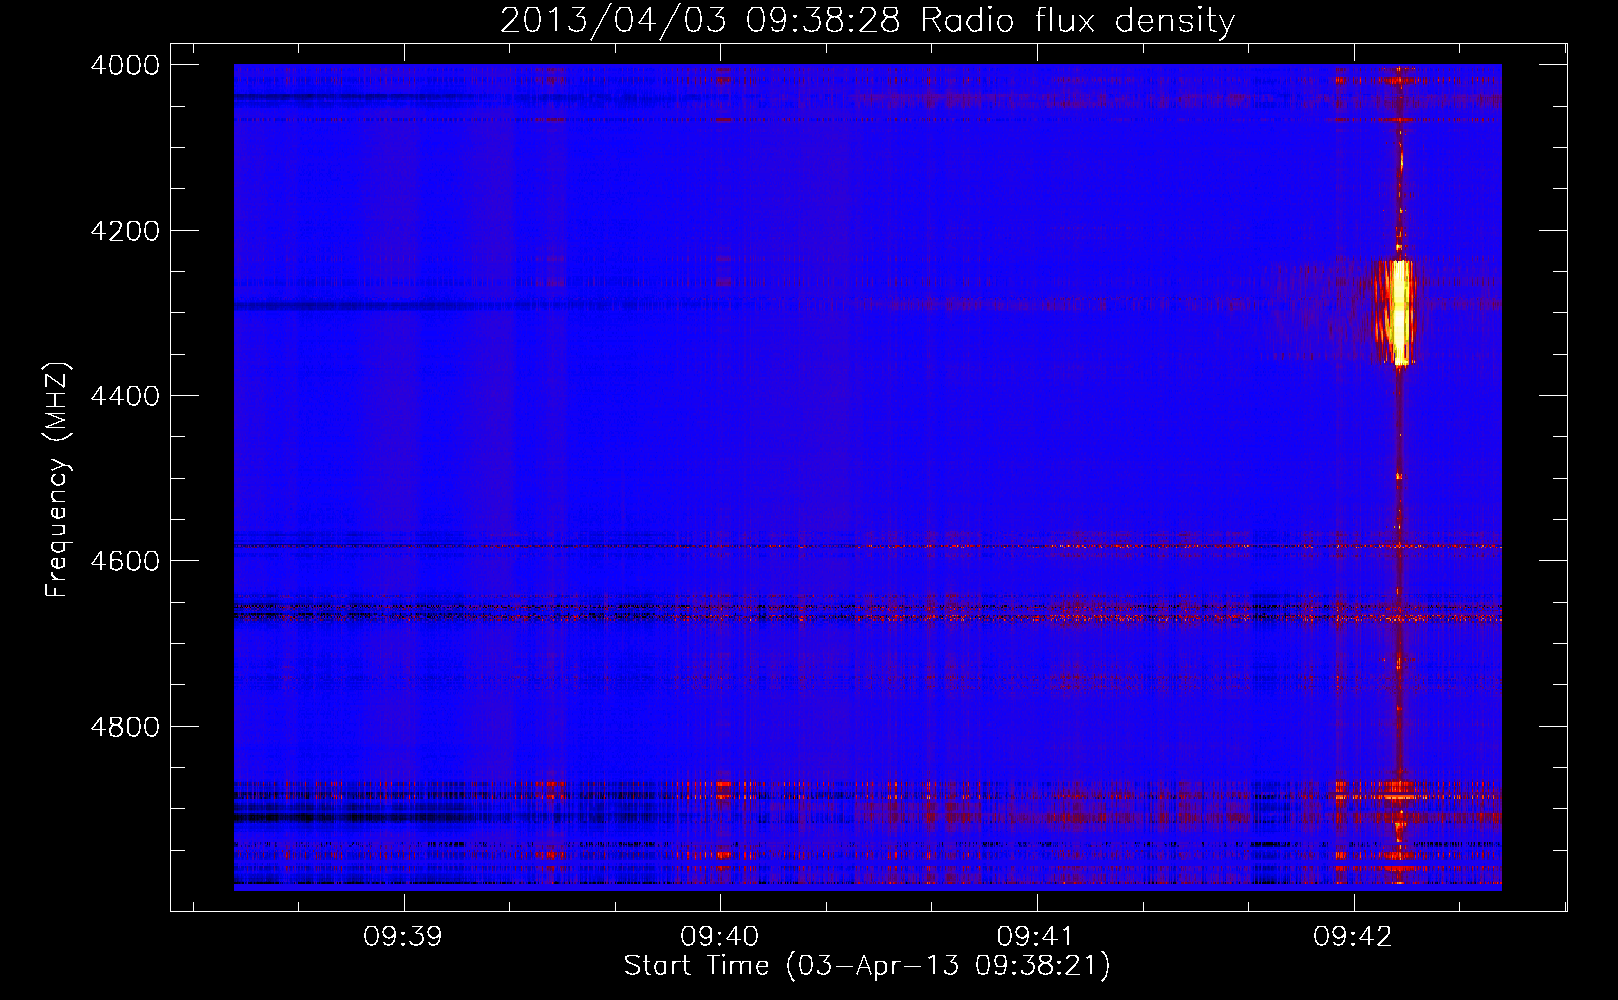Click the plot title "2013/04/03 09:38:28 Radio flux density"
This screenshot has height=1000, width=1618.
[x=867, y=20]
